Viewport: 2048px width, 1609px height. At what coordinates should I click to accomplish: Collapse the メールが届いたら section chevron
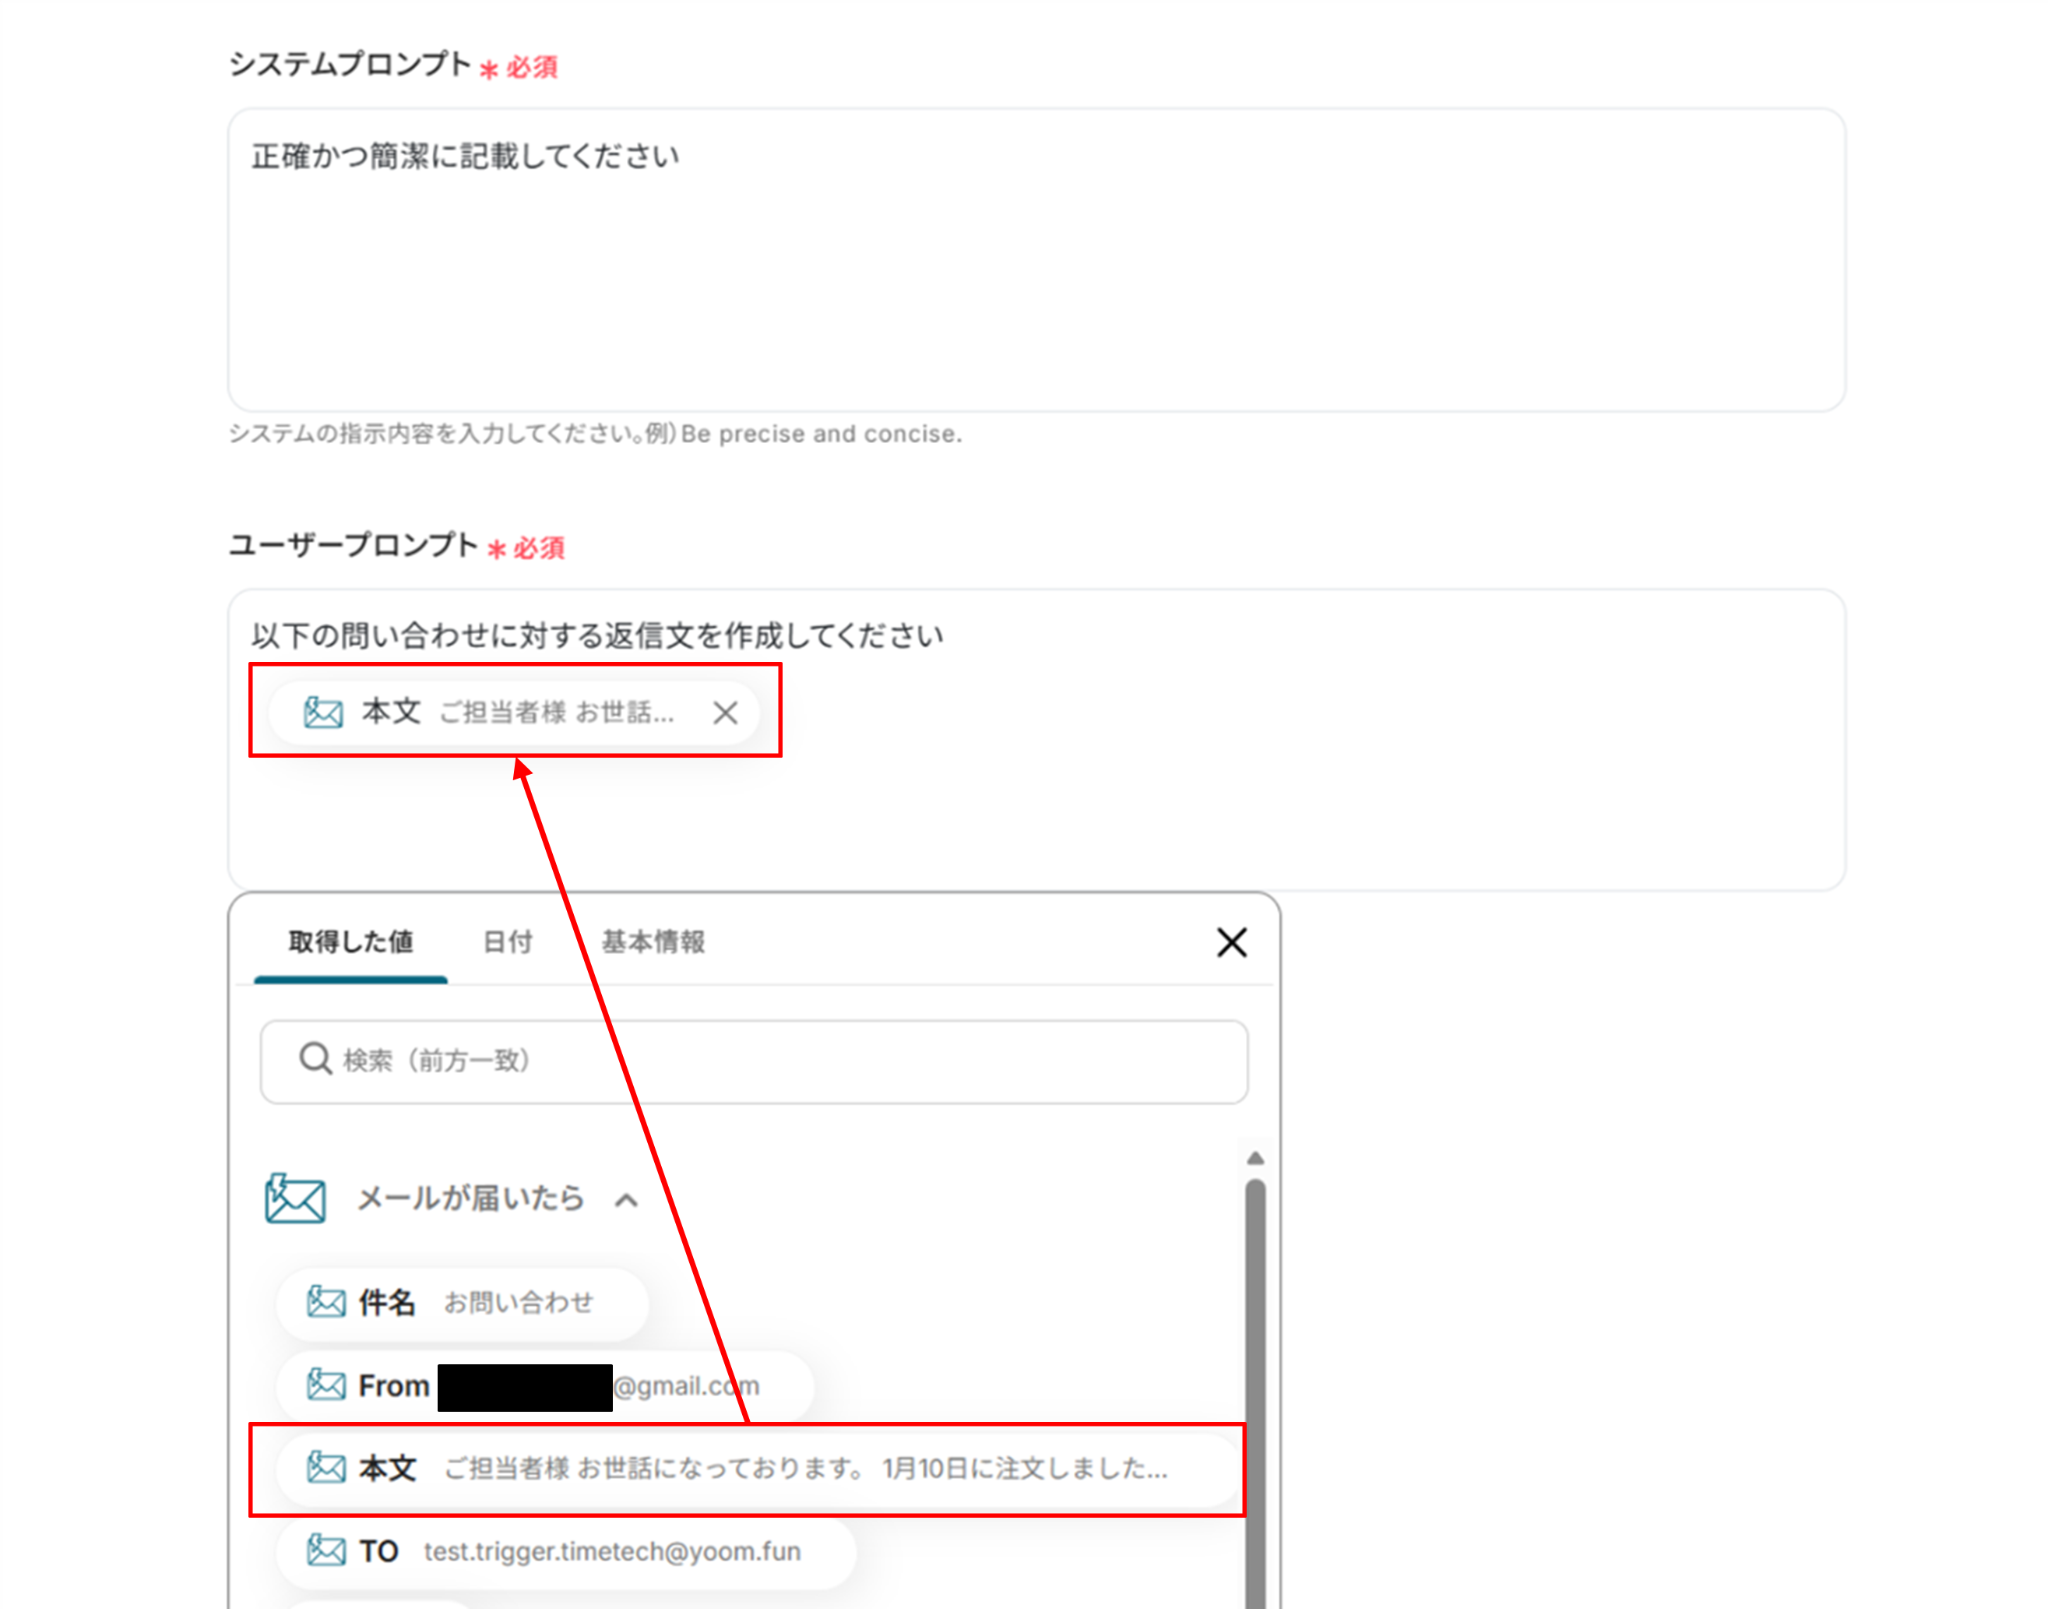(x=626, y=1200)
